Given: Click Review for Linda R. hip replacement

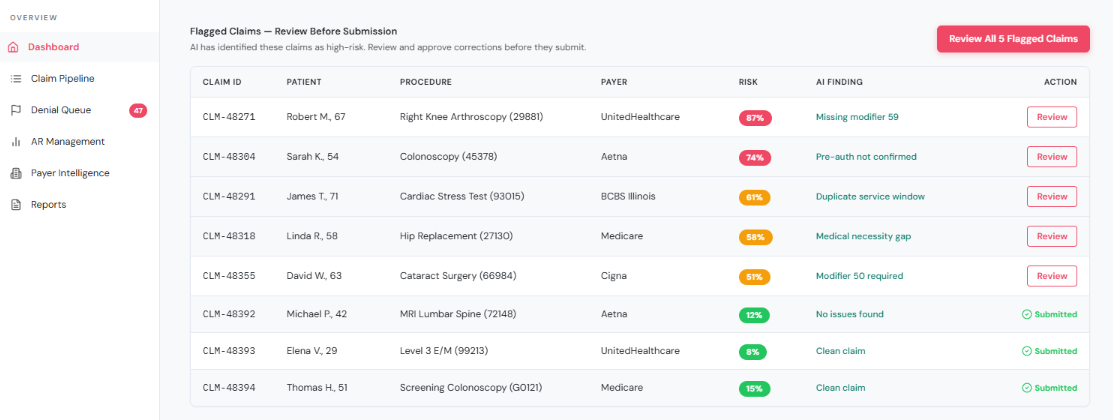Looking at the screenshot, I should (1051, 236).
